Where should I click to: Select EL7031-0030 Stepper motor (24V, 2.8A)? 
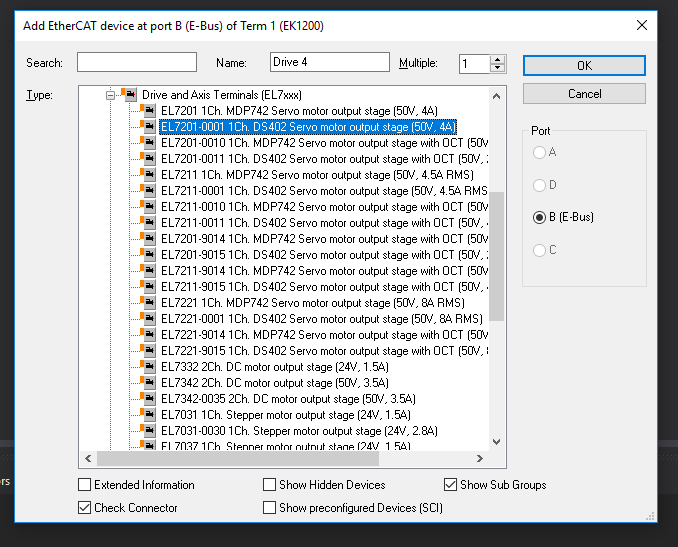point(299,431)
